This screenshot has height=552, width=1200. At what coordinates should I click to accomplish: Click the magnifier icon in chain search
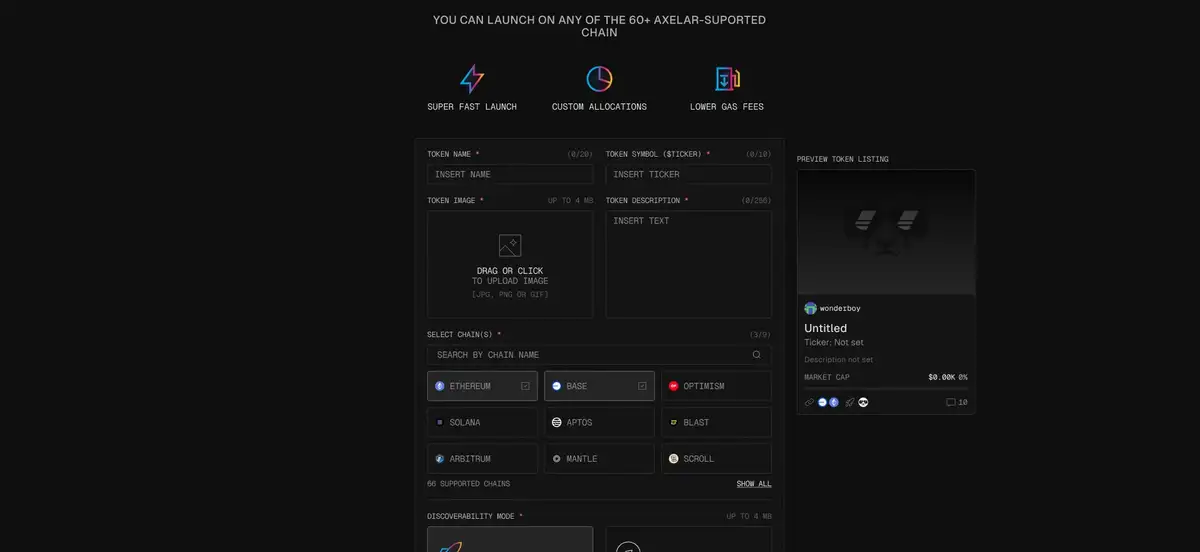(x=757, y=355)
